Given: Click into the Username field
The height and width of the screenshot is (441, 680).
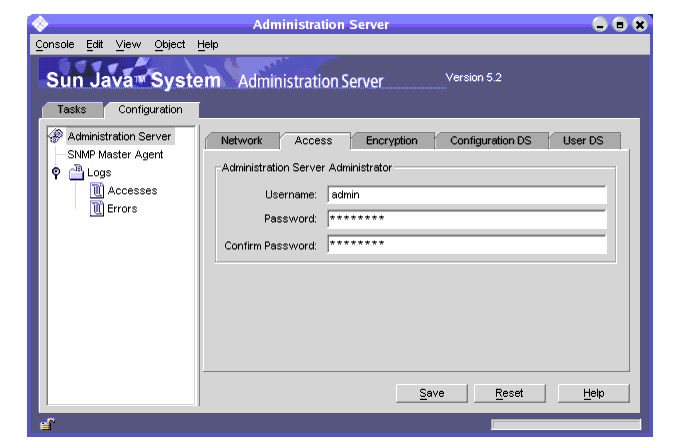Looking at the screenshot, I should 467,195.
